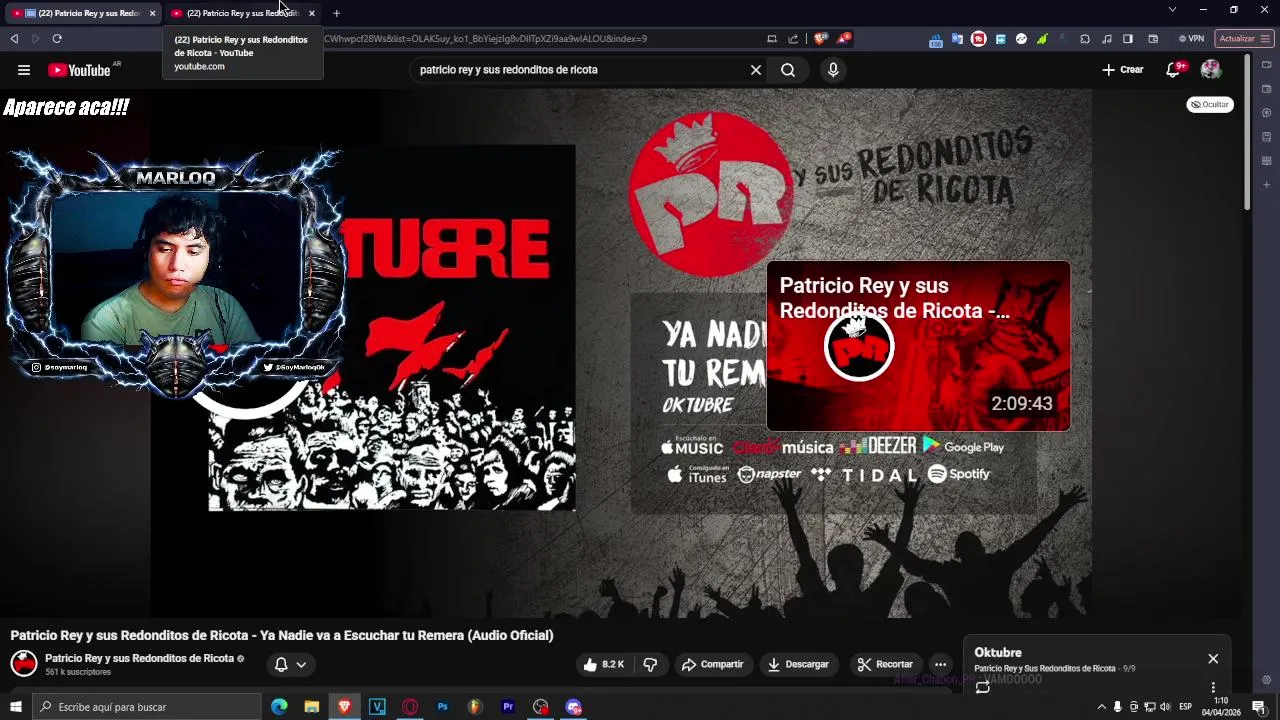Start voice search with the microphone icon
The height and width of the screenshot is (720, 1280).
[833, 70]
